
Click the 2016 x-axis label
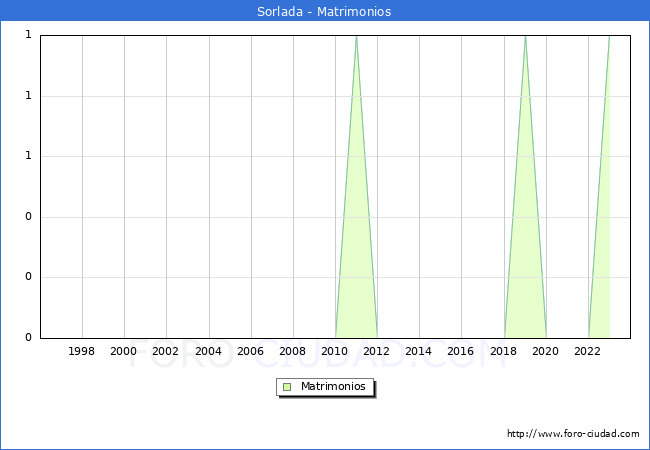tap(461, 351)
